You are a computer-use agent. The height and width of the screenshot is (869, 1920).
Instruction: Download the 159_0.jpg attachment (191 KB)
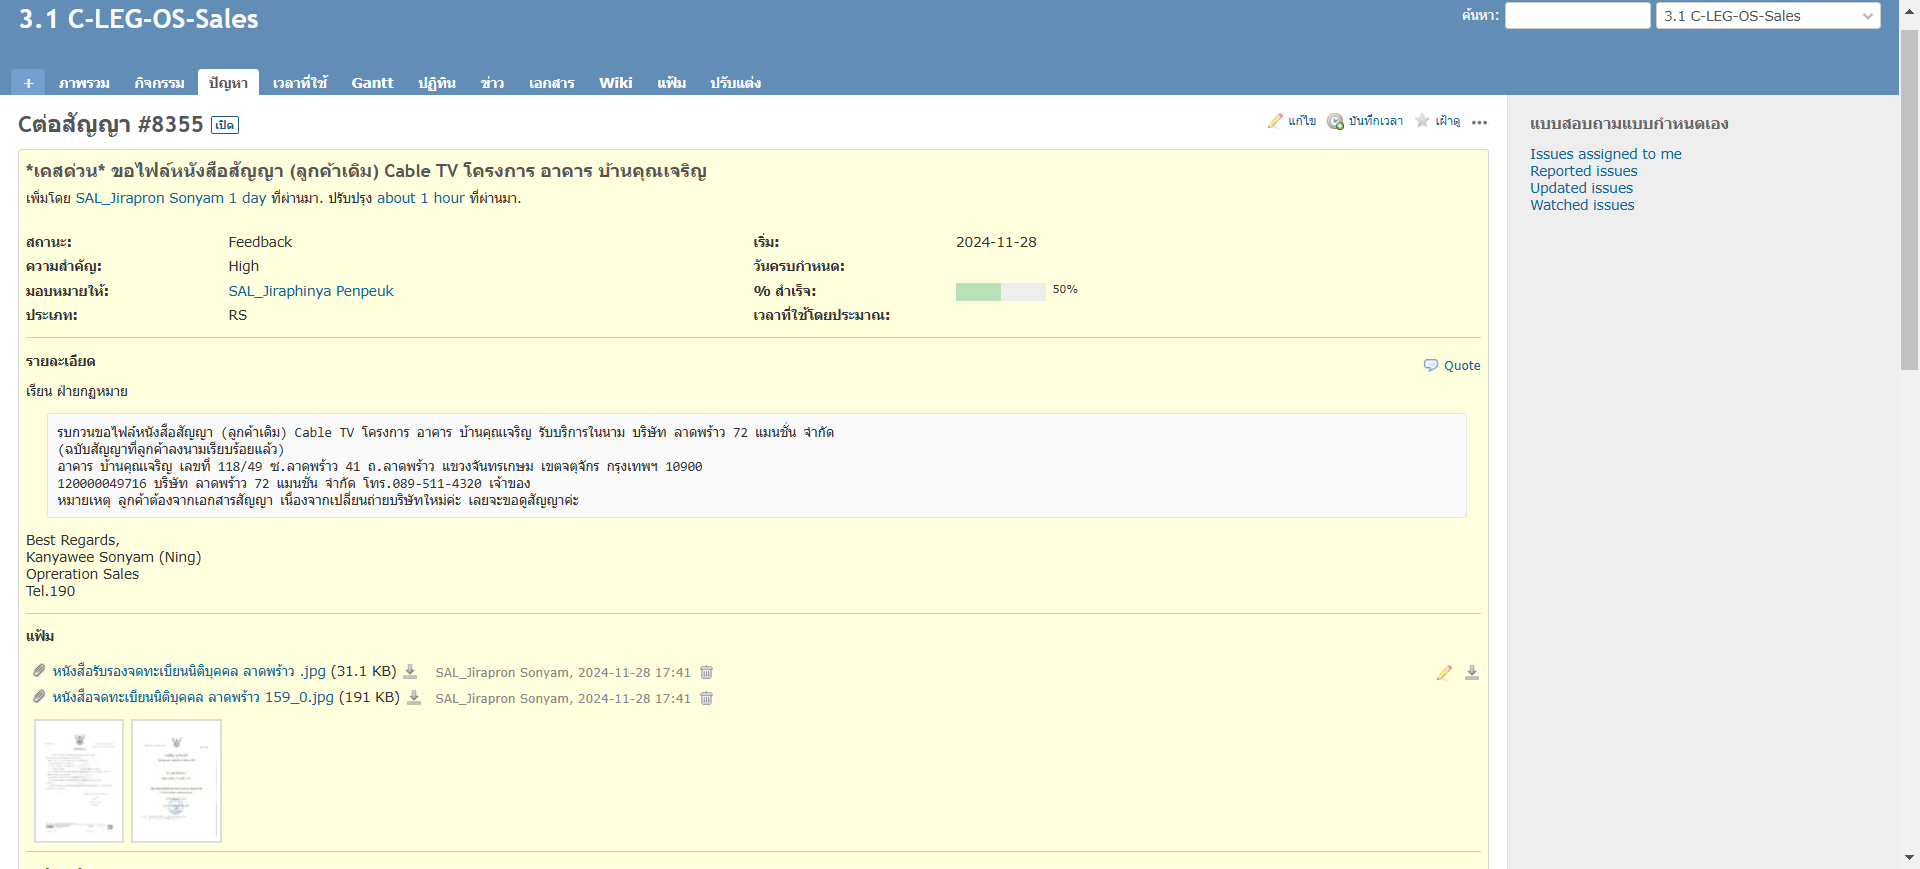point(414,697)
